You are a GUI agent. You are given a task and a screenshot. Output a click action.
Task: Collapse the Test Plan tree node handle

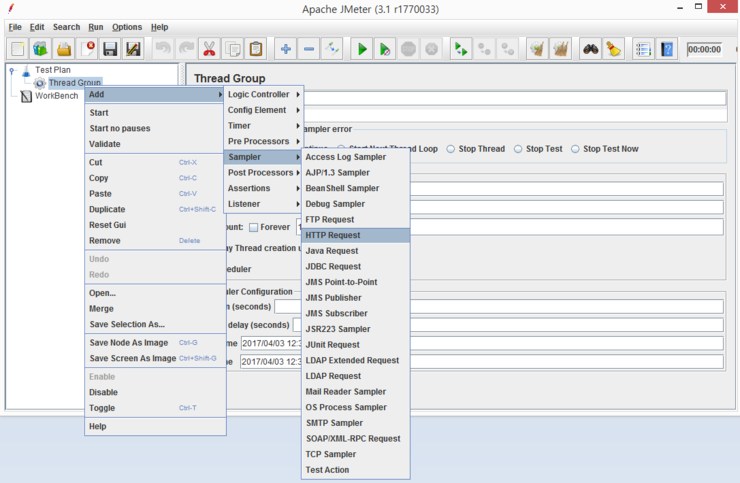pyautogui.click(x=12, y=70)
